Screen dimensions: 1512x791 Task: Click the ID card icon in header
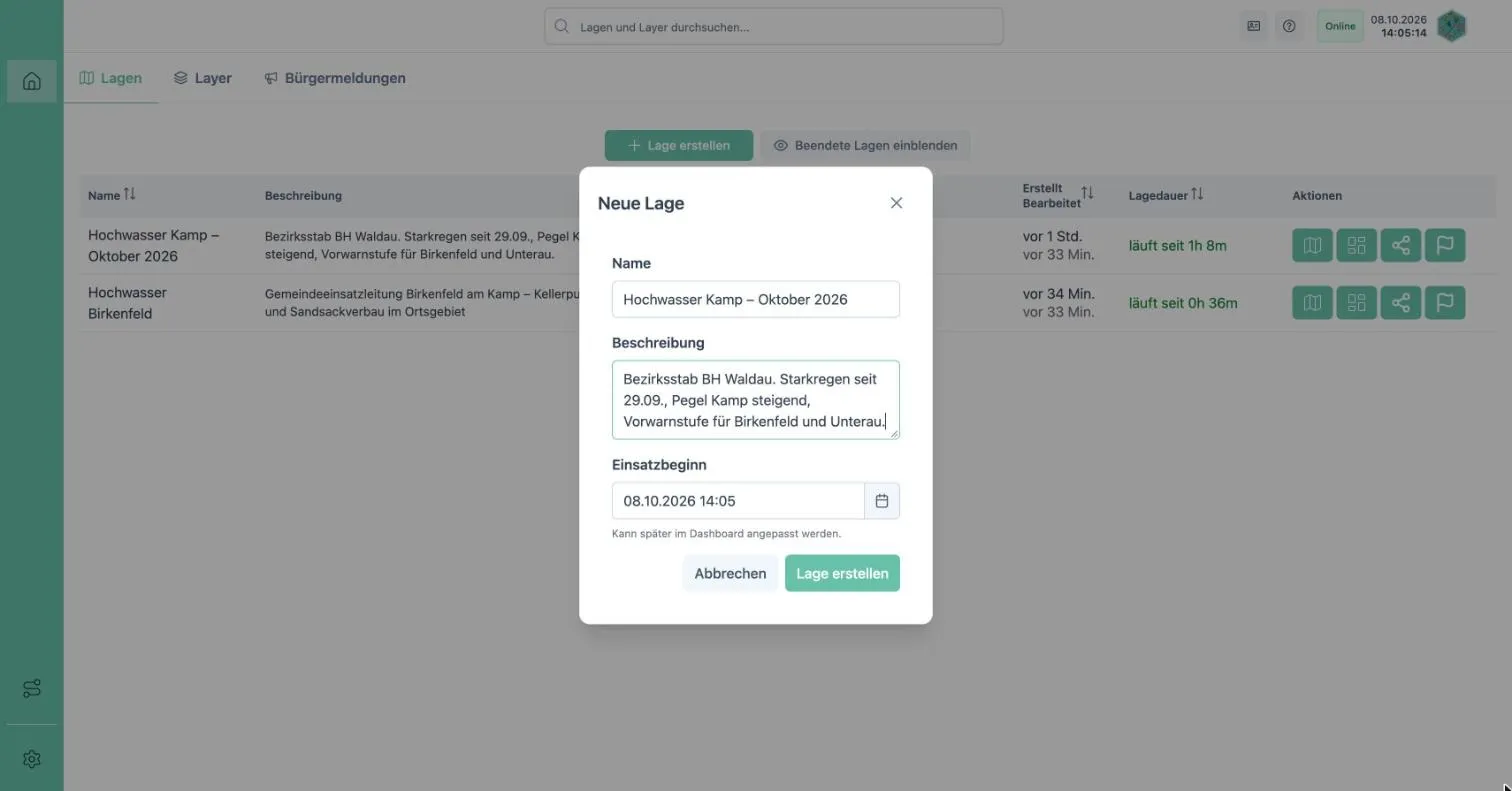coord(1253,26)
